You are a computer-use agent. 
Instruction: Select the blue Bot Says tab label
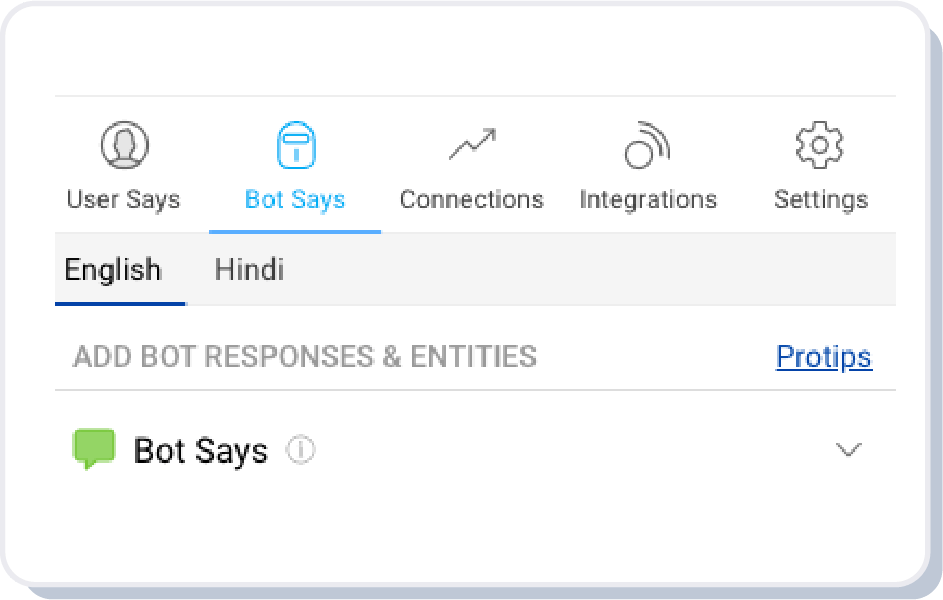[x=295, y=199]
